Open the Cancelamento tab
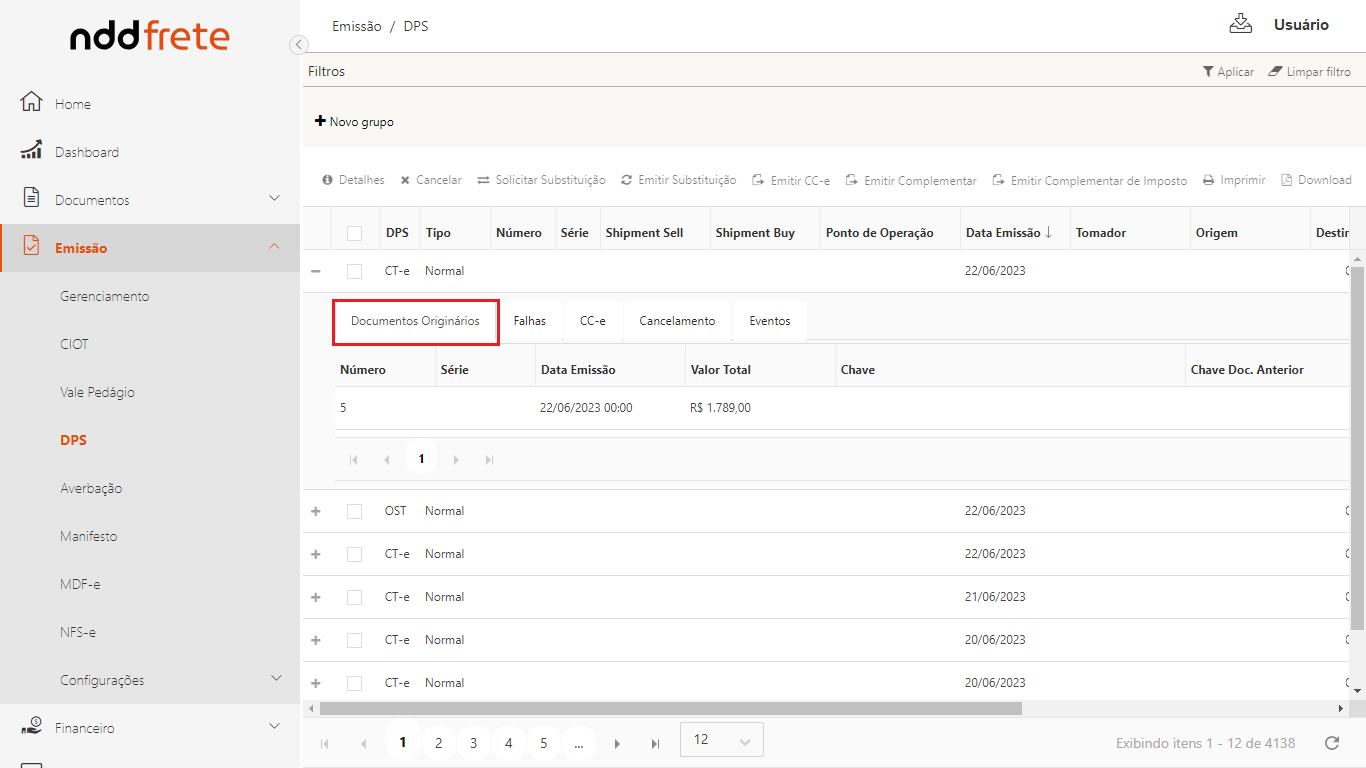Viewport: 1366px width, 768px height. pyautogui.click(x=677, y=321)
